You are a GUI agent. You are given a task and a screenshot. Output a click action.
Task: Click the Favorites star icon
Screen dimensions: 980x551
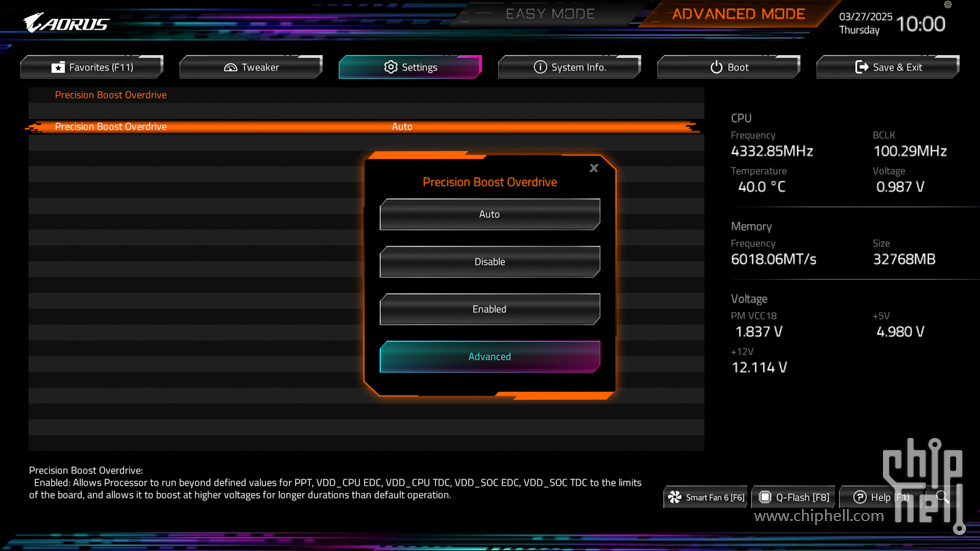58,67
